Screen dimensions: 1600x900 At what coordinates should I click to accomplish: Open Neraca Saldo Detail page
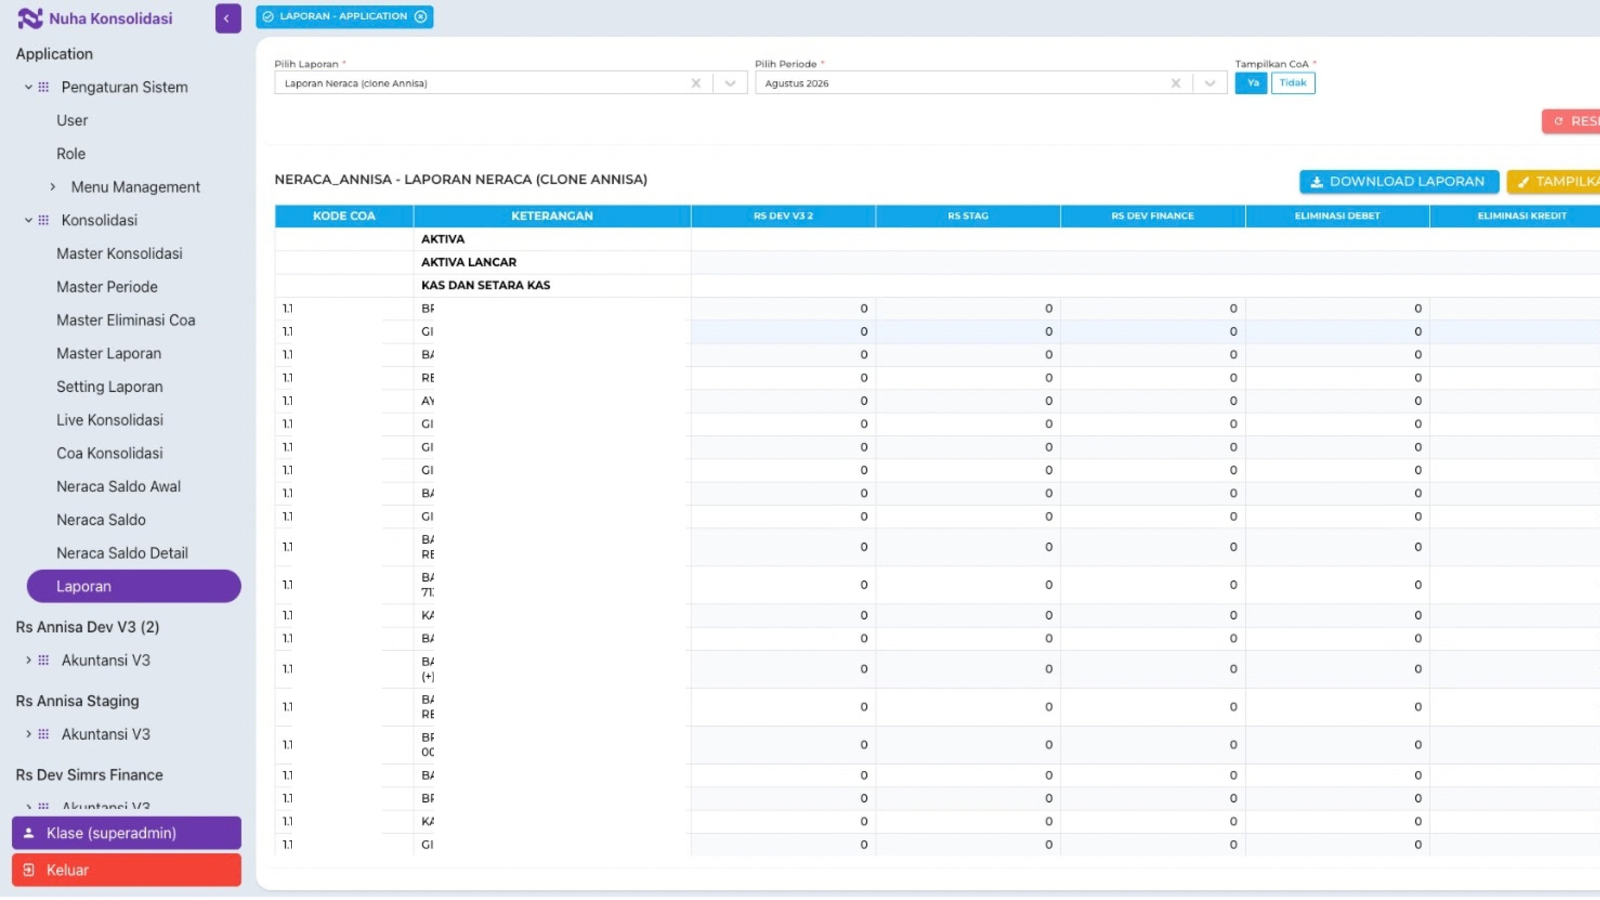[122, 553]
